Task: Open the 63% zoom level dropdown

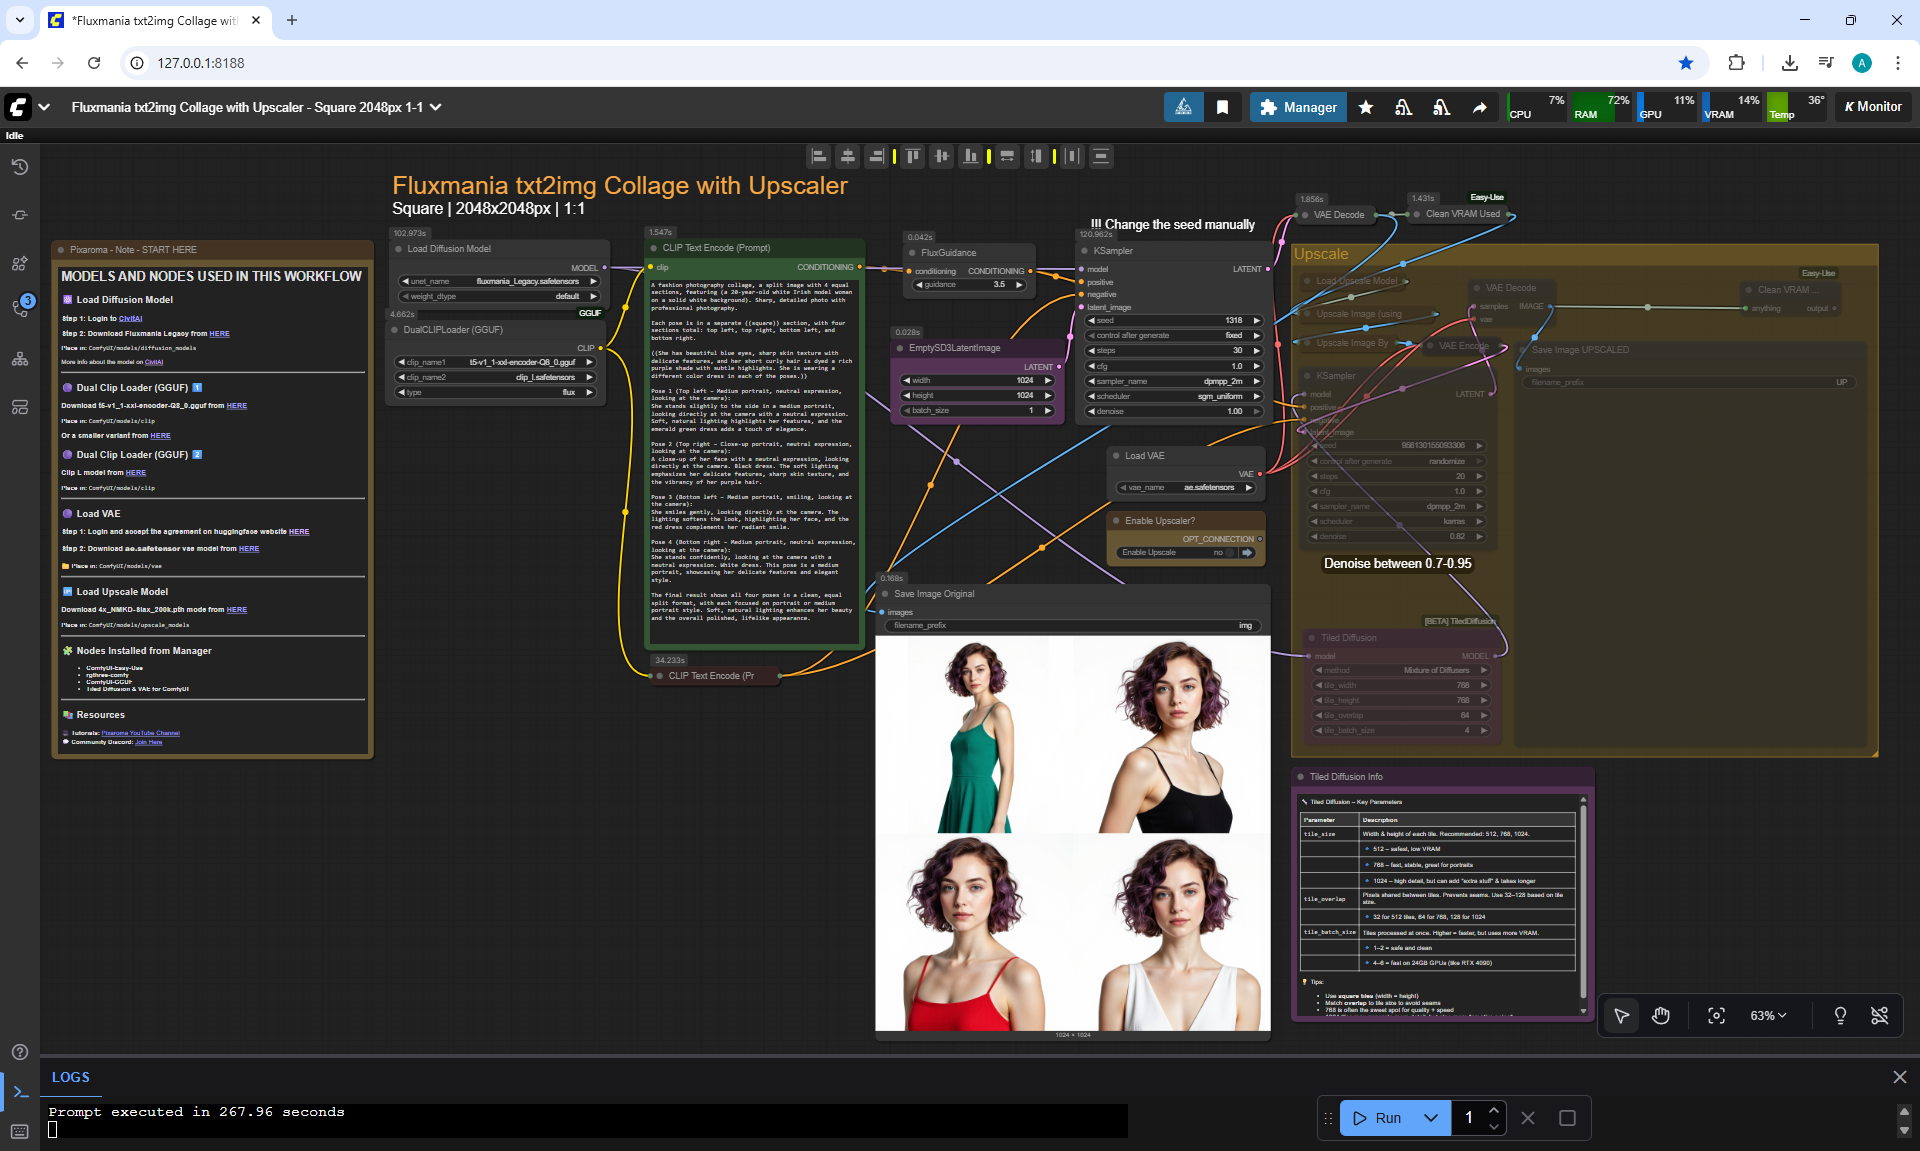Action: coord(1768,1016)
